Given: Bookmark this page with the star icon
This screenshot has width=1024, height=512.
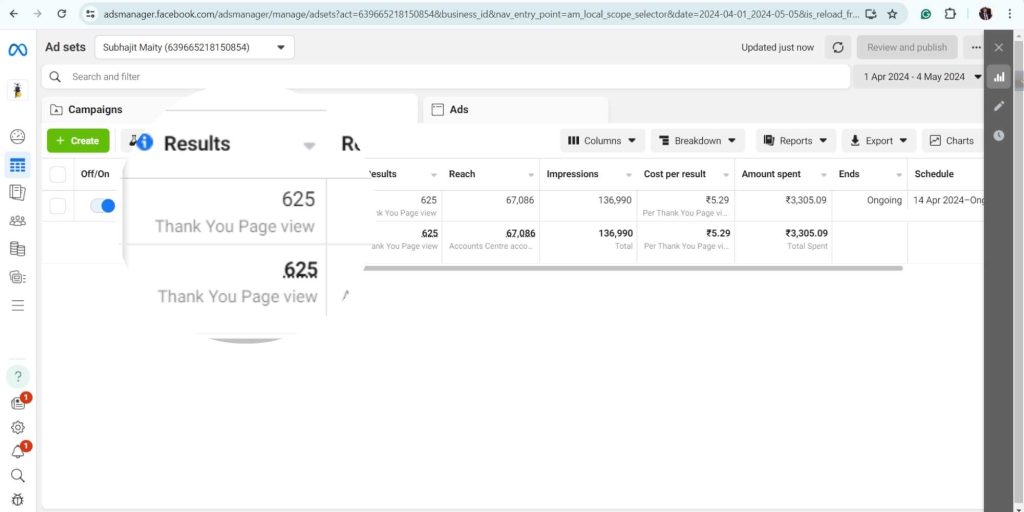Looking at the screenshot, I should 892,14.
